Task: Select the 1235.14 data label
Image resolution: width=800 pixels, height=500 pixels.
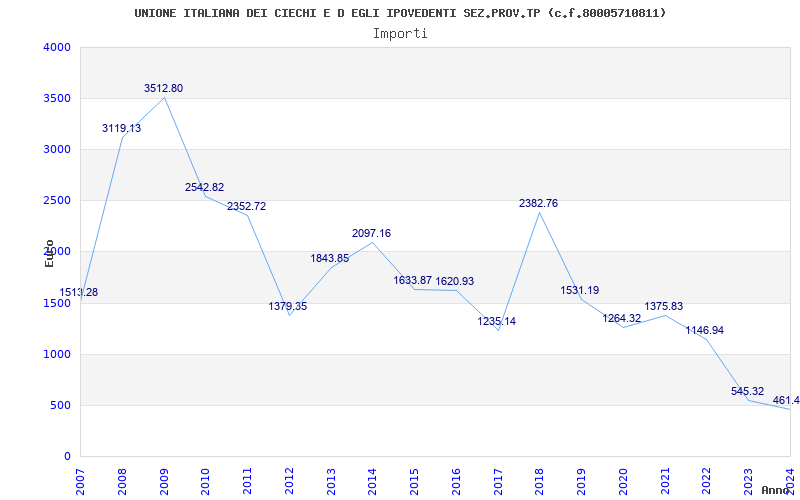Action: point(496,321)
